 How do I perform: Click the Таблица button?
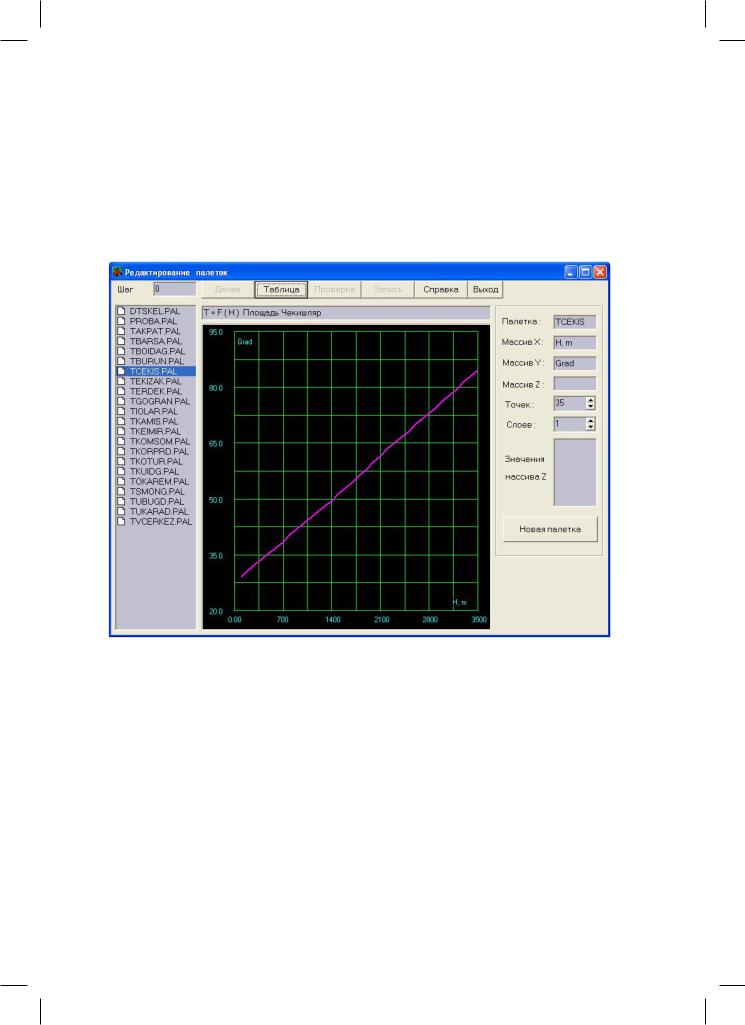click(x=281, y=289)
